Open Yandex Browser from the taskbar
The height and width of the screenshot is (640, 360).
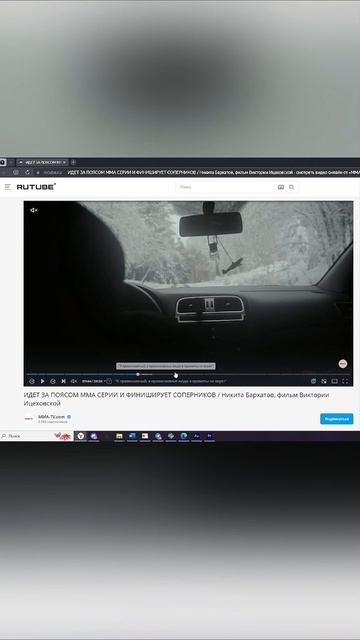point(81,436)
